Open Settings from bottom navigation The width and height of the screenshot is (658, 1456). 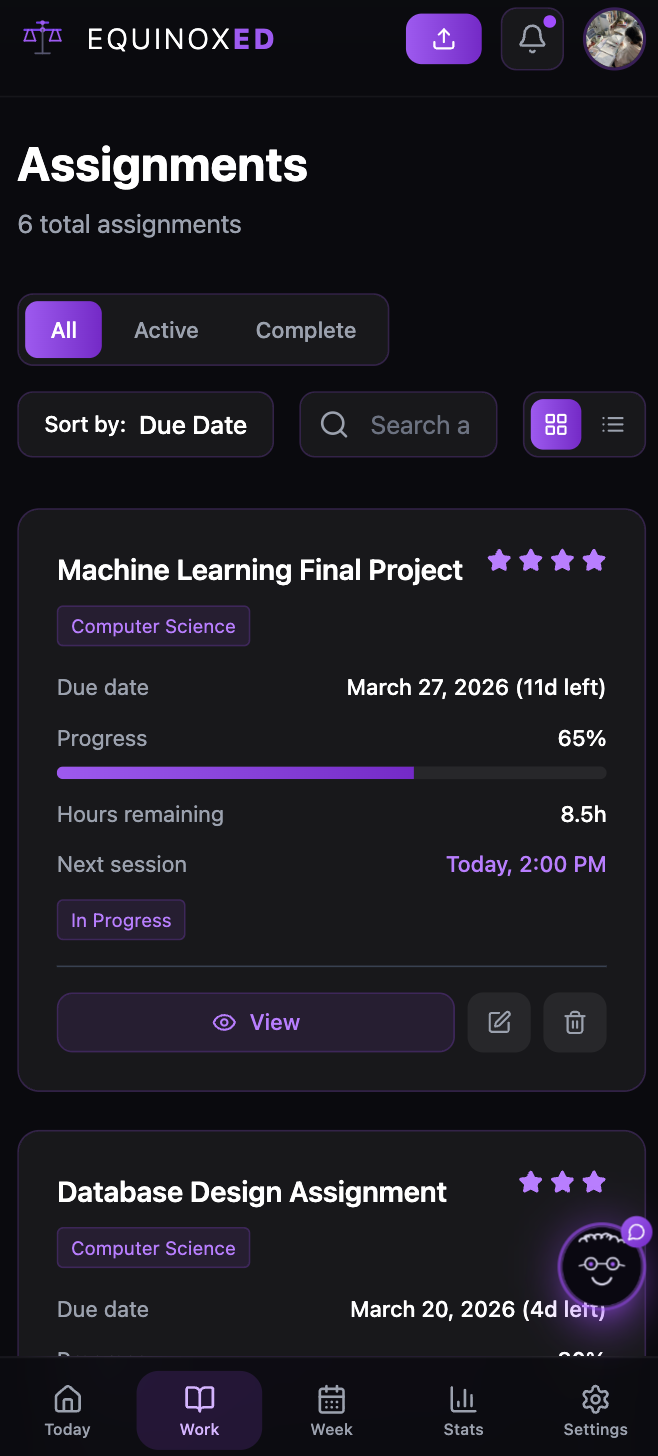595,1410
